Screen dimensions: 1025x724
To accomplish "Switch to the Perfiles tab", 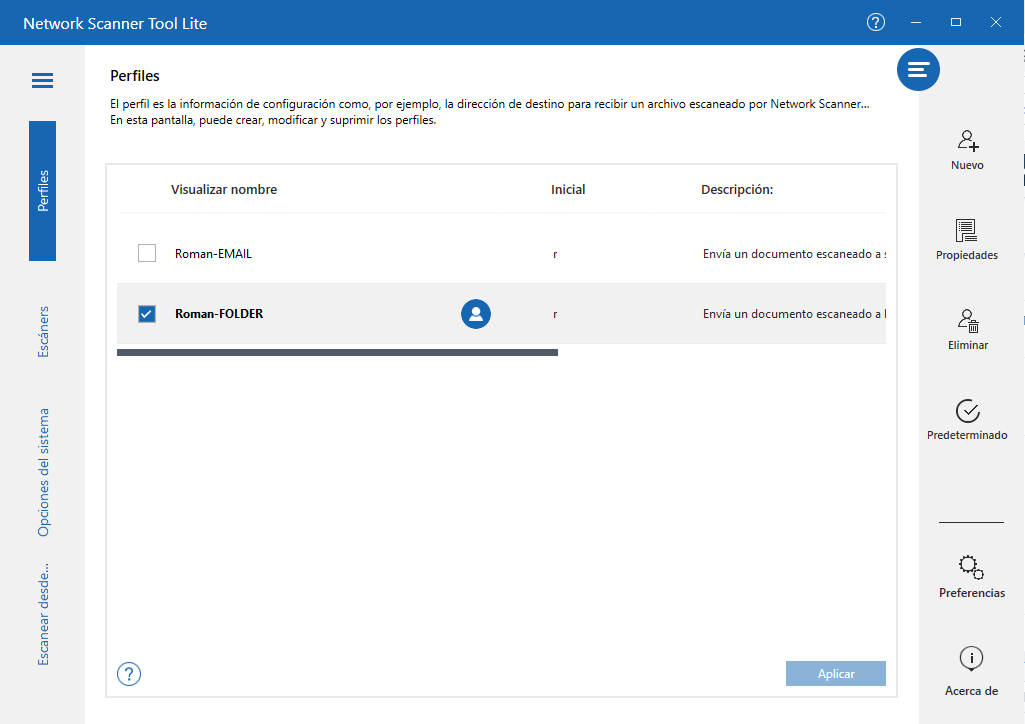I will (42, 191).
